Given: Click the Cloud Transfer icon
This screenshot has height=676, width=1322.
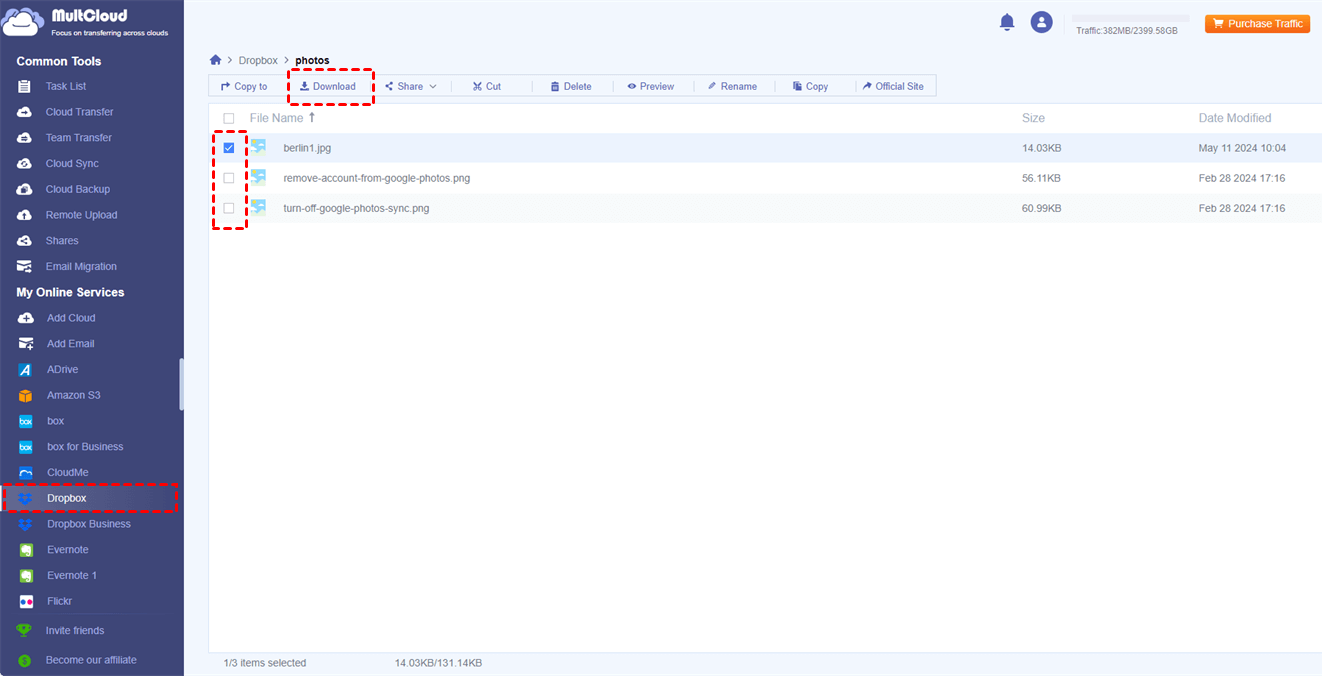Looking at the screenshot, I should [25, 112].
